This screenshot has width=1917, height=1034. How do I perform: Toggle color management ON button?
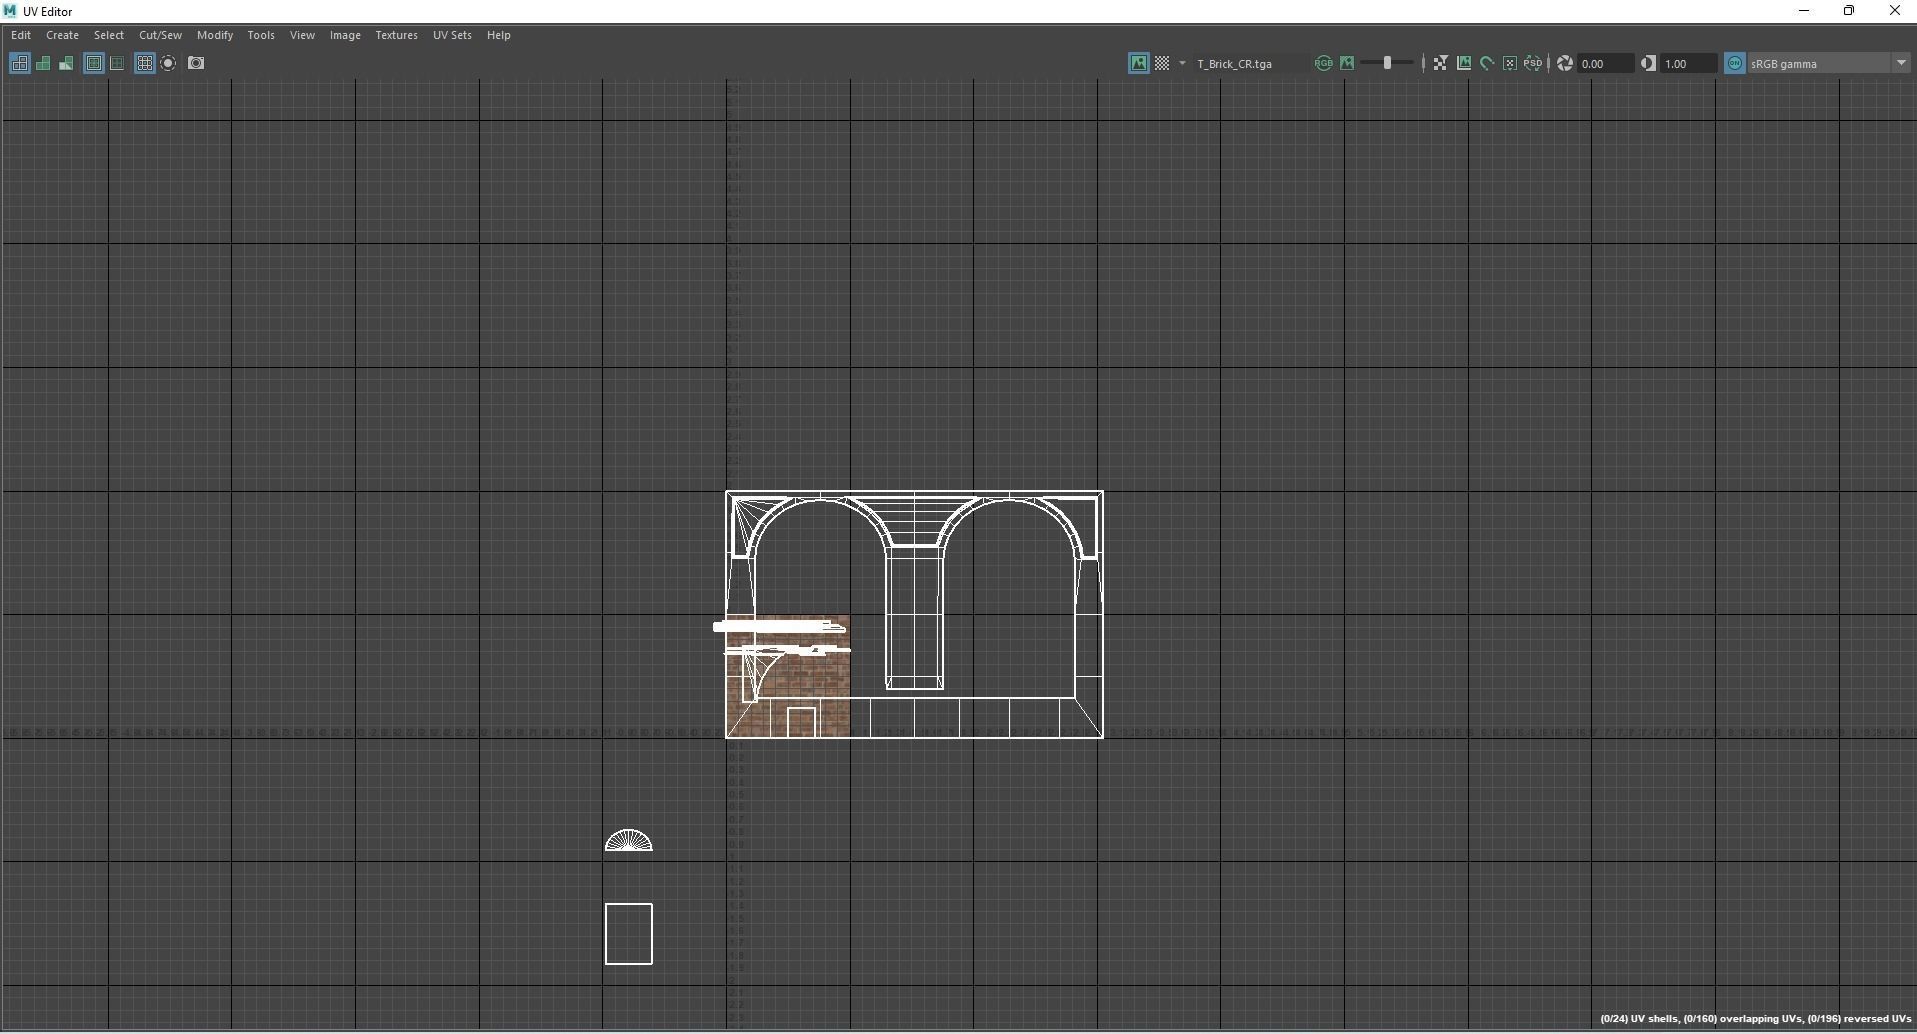1735,63
